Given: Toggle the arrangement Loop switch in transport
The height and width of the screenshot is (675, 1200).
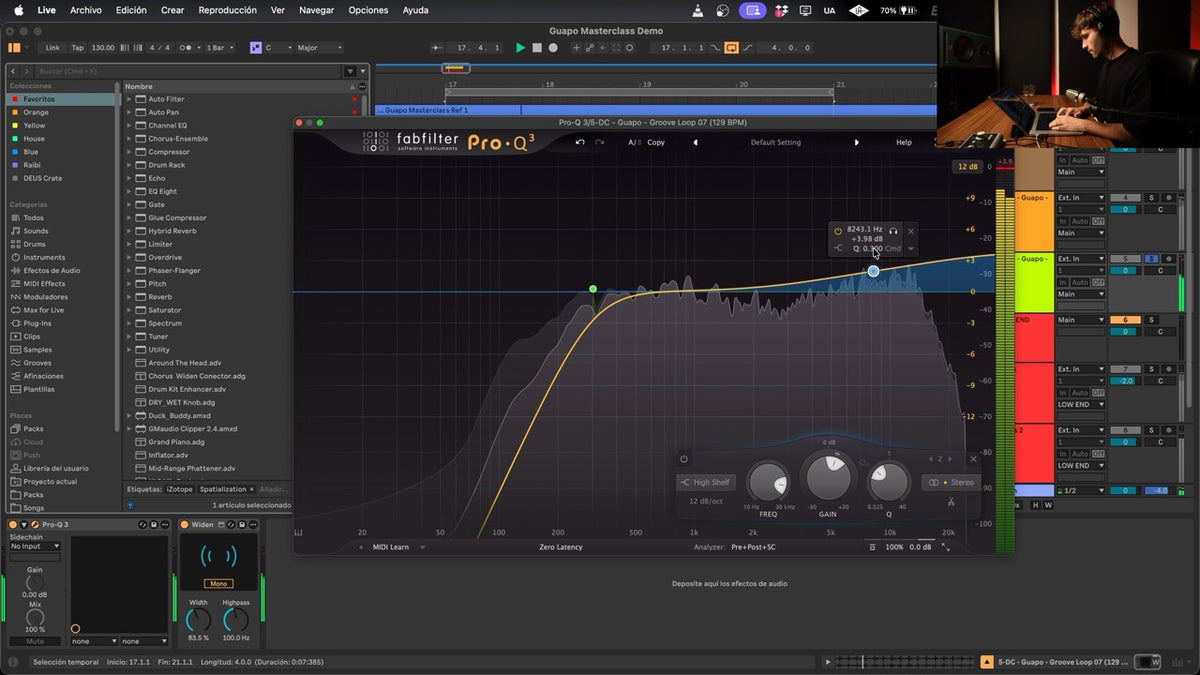Looking at the screenshot, I should pos(731,48).
